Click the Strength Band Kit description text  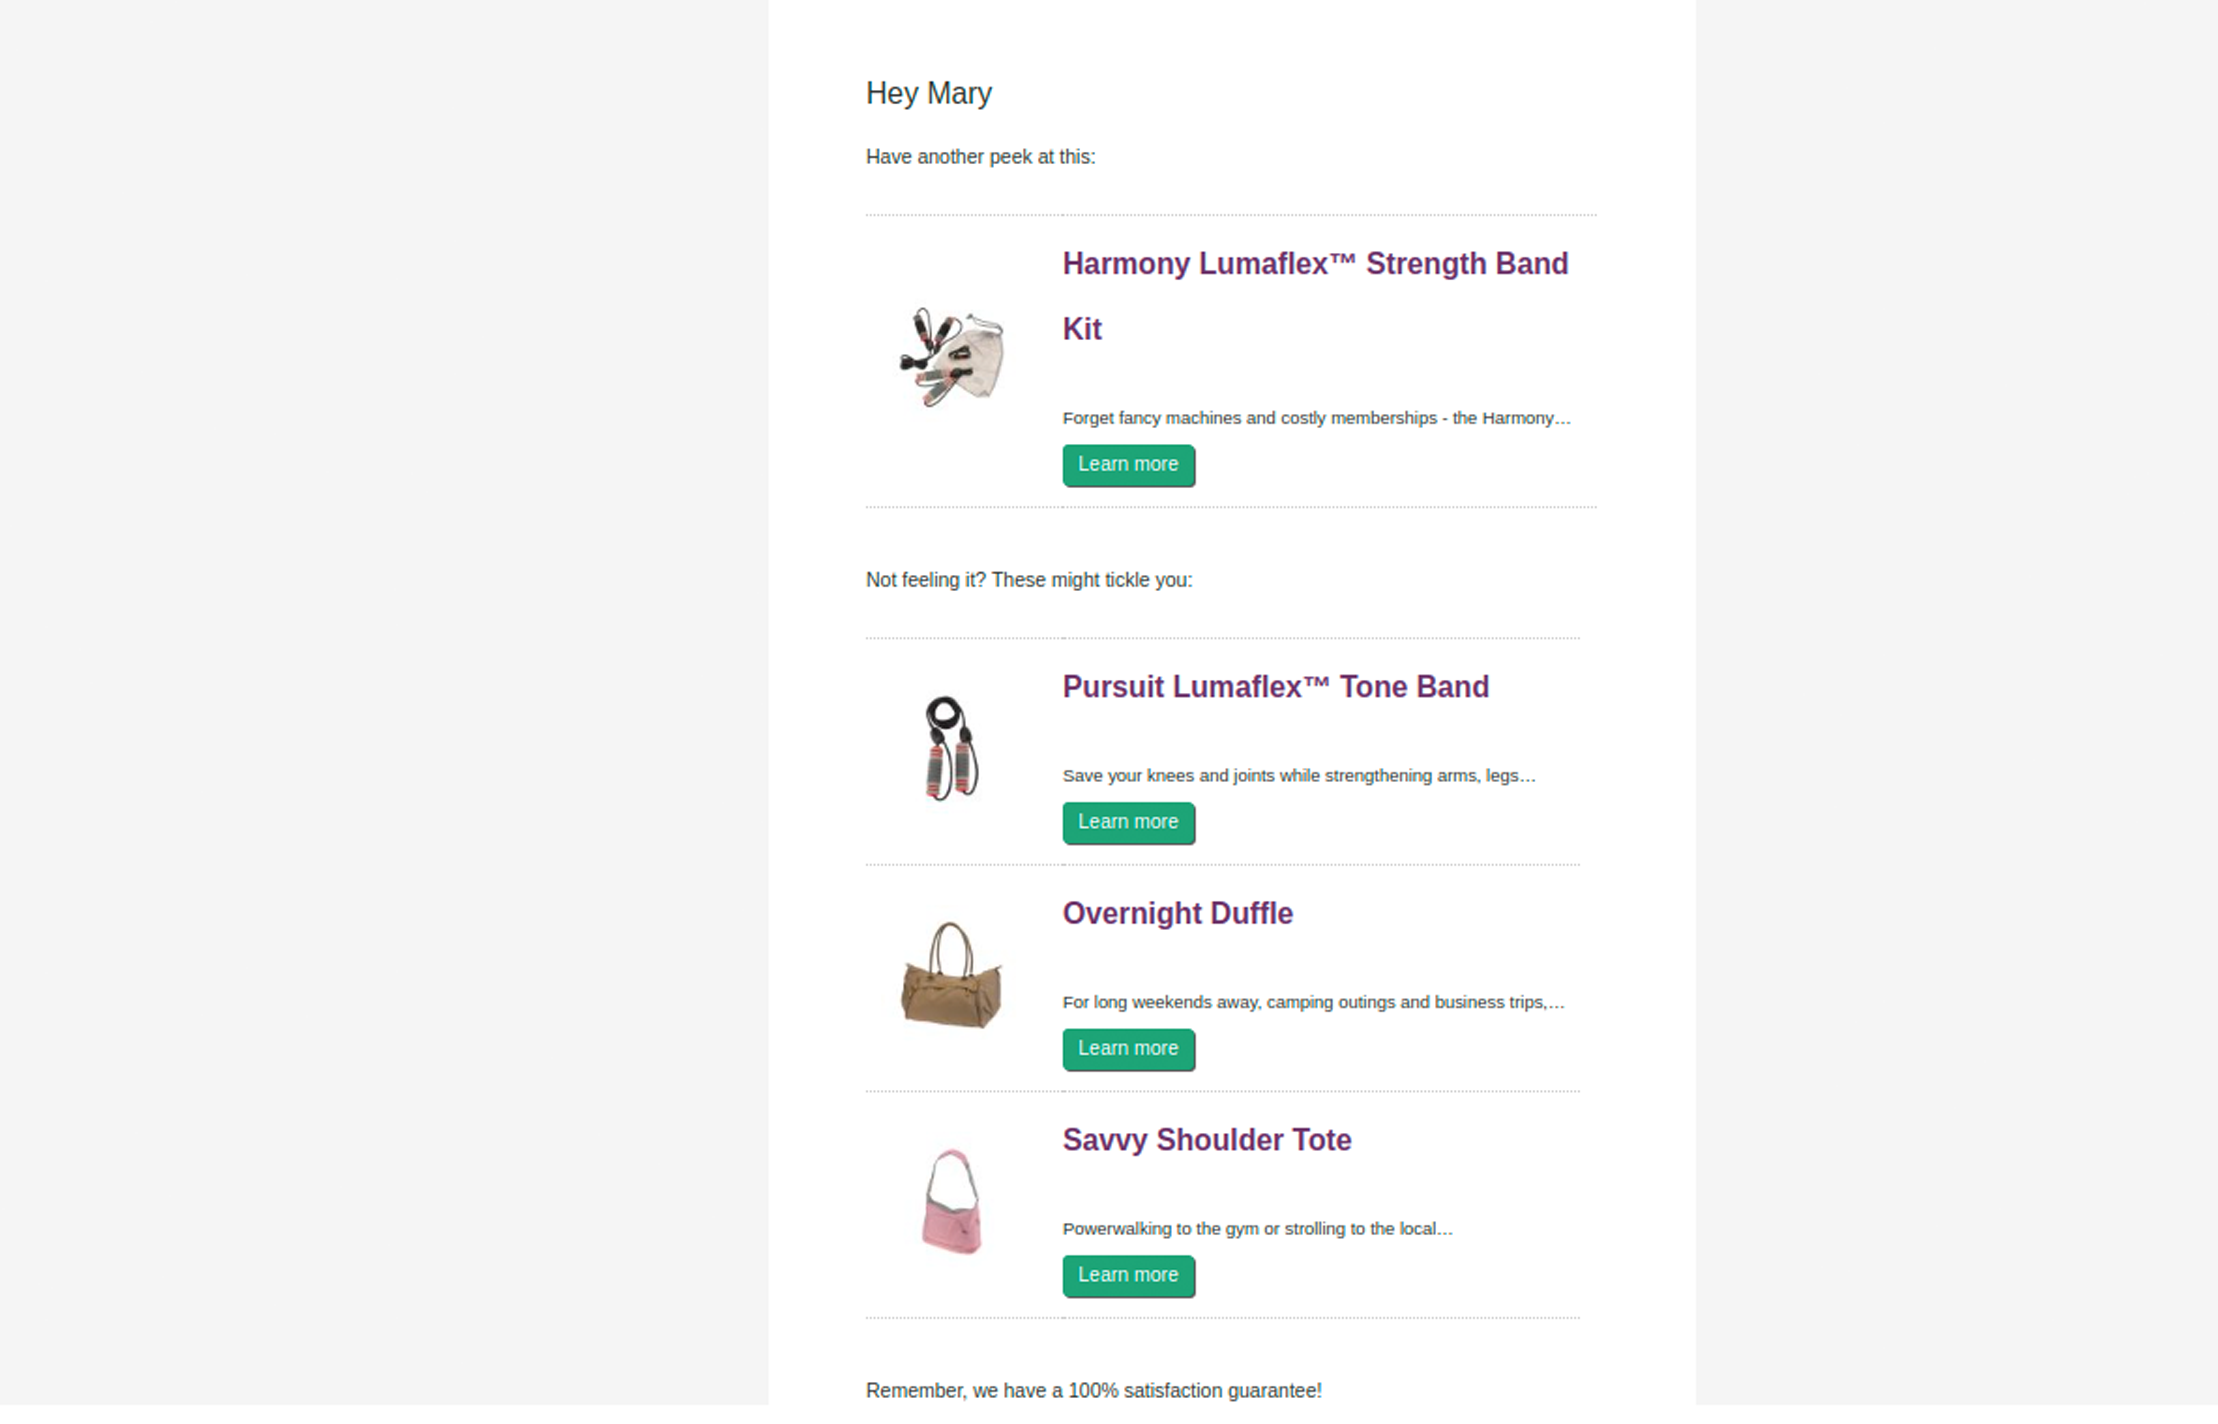point(1316,418)
